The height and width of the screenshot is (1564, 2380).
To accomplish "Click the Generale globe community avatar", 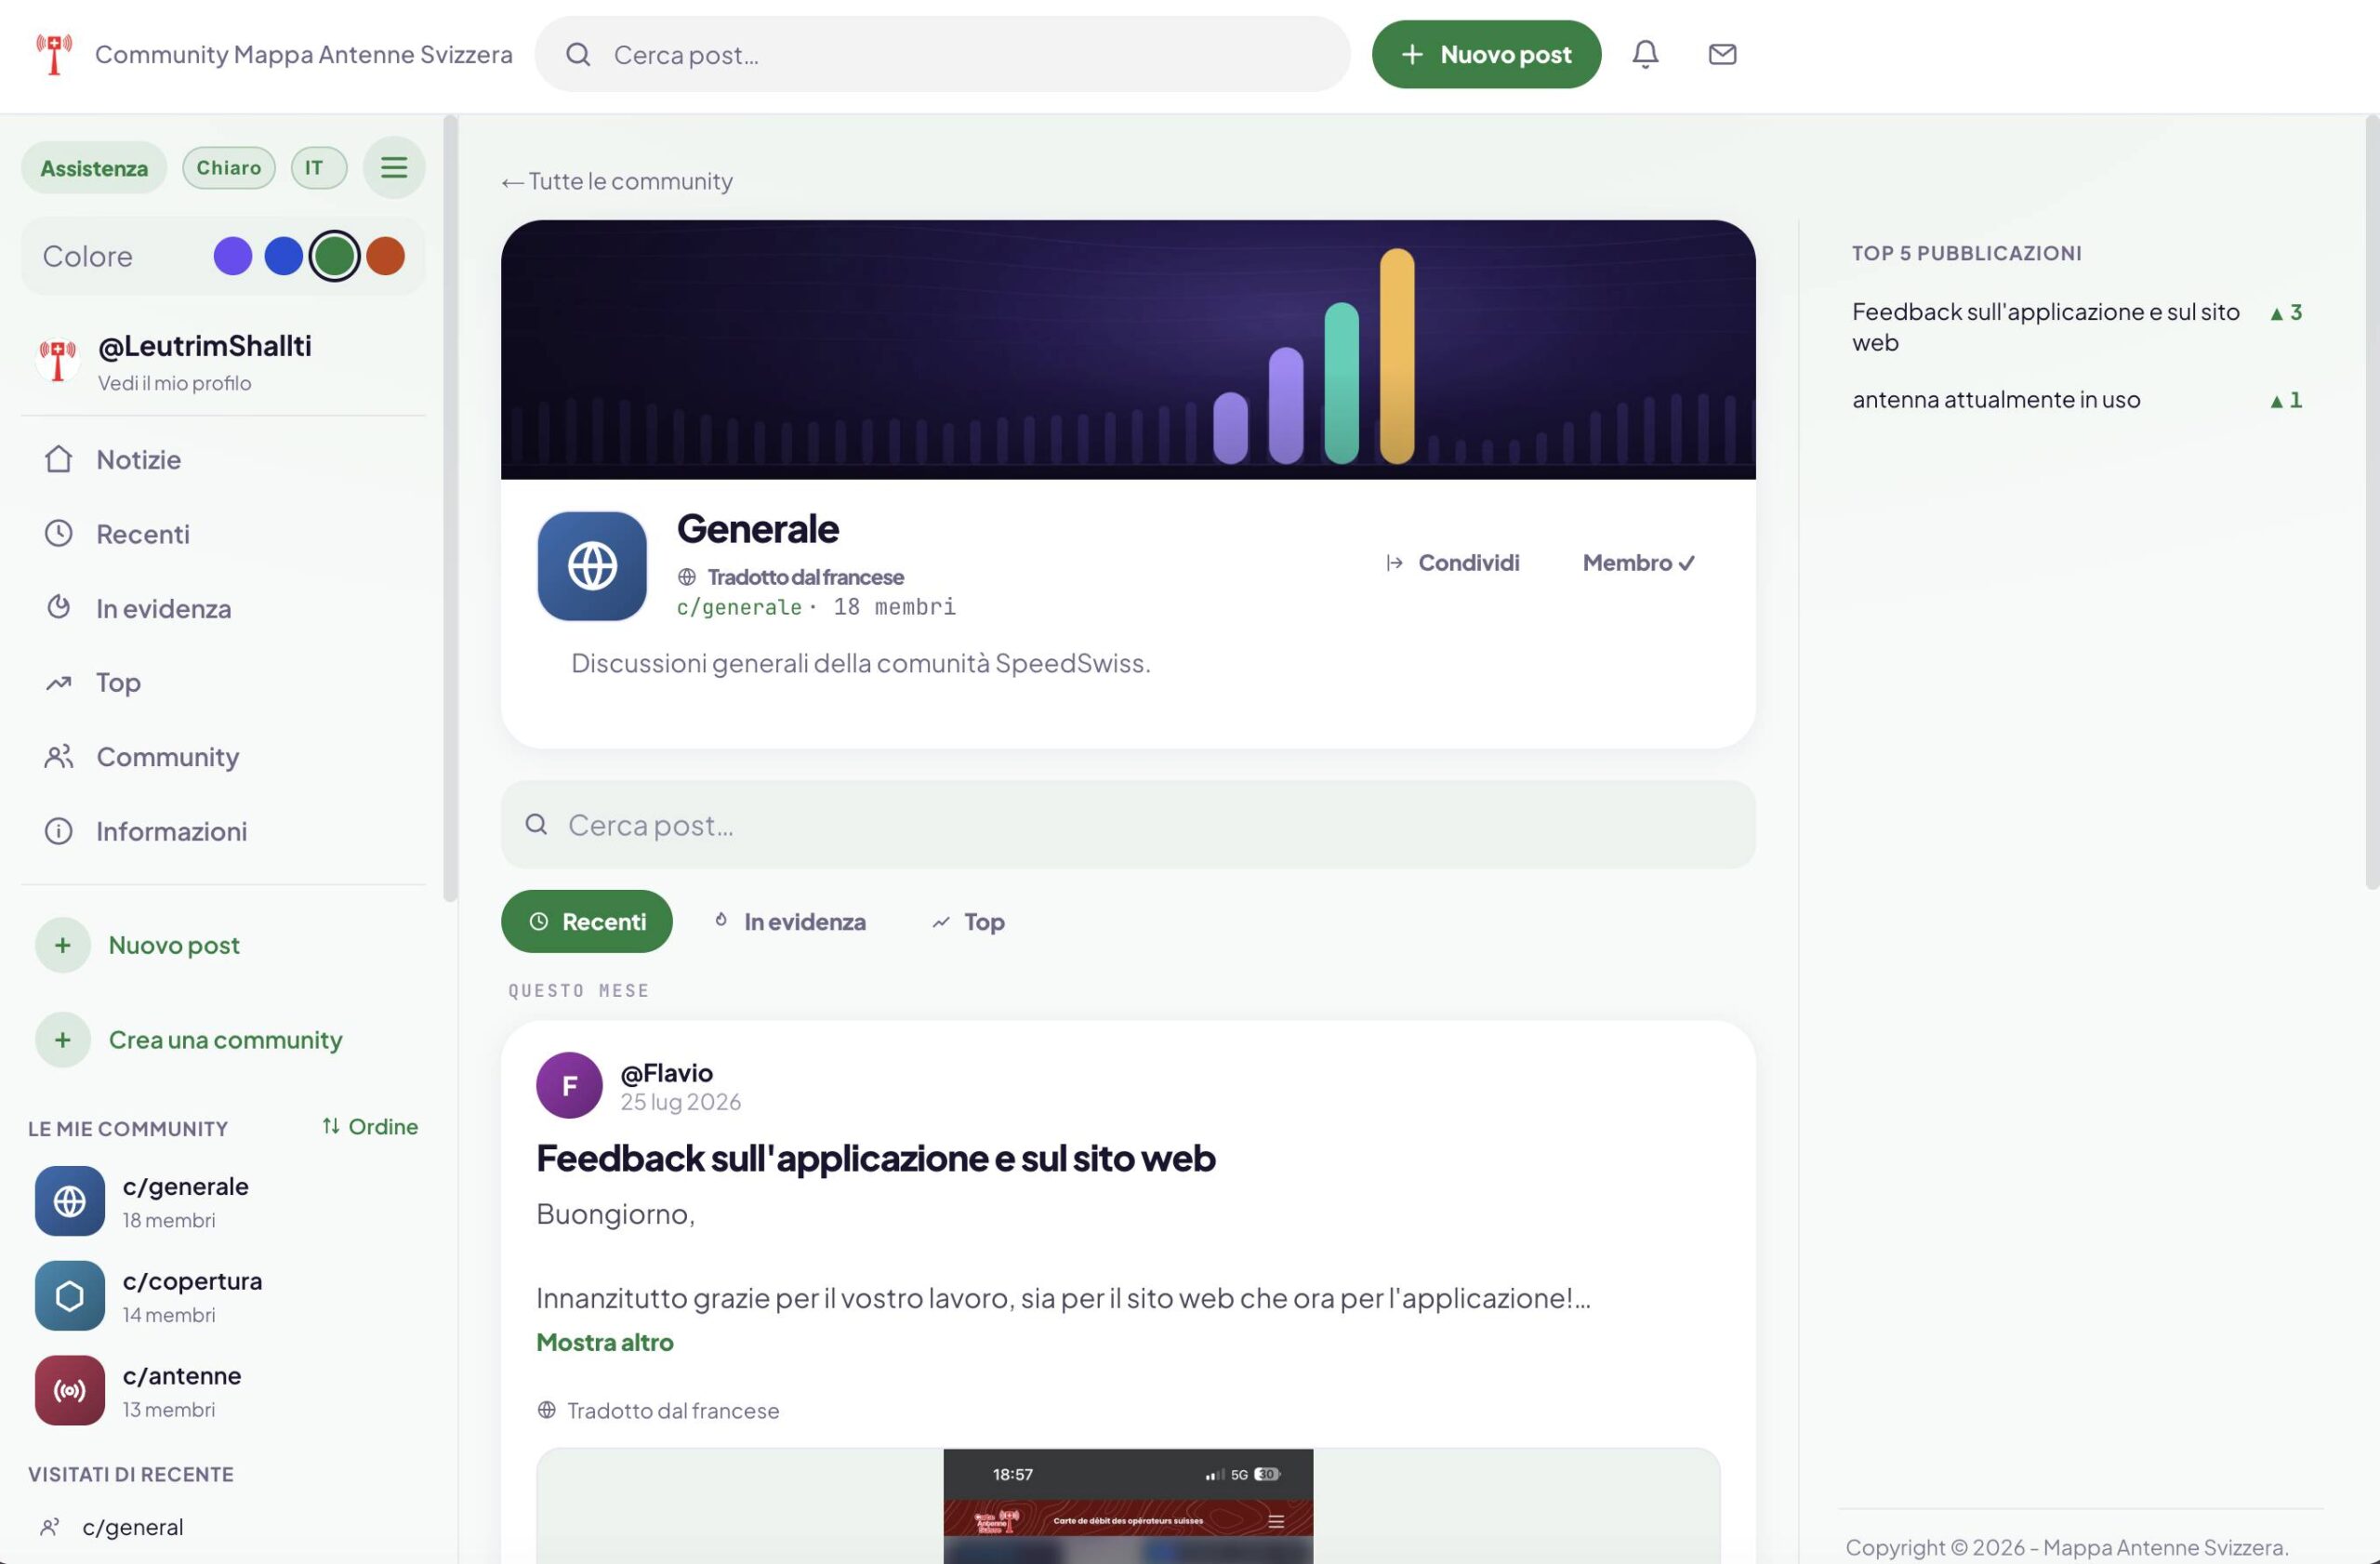I will pos(592,566).
